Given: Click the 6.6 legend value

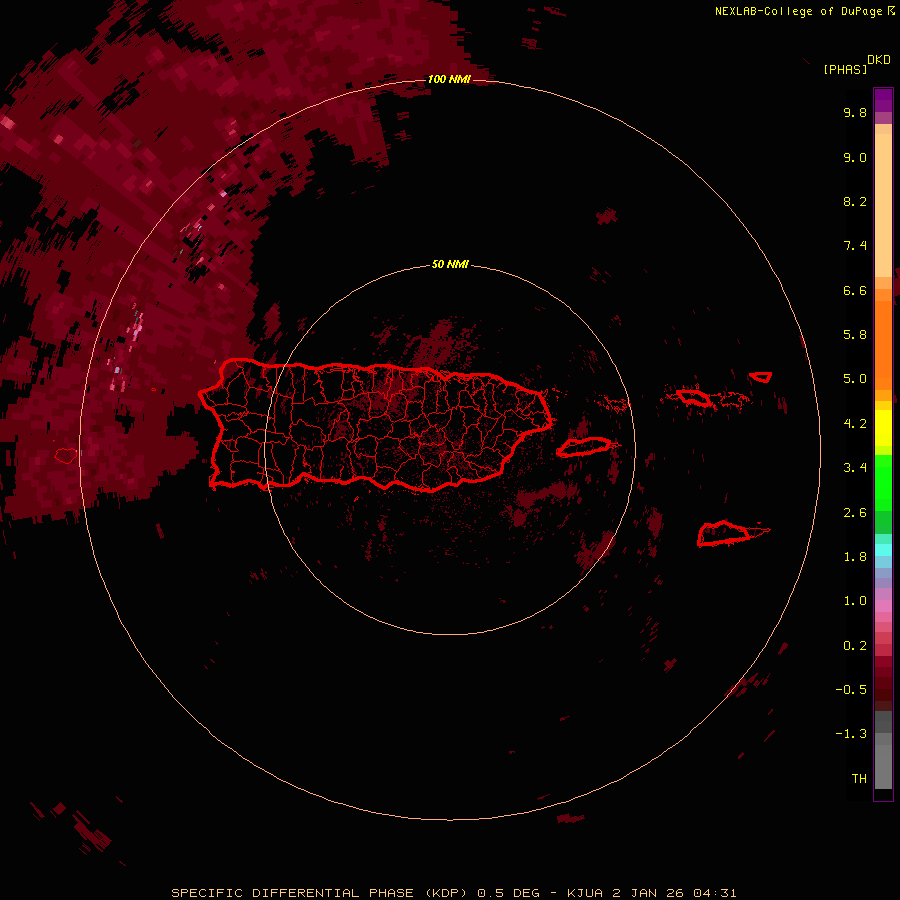Looking at the screenshot, I should click(x=855, y=290).
